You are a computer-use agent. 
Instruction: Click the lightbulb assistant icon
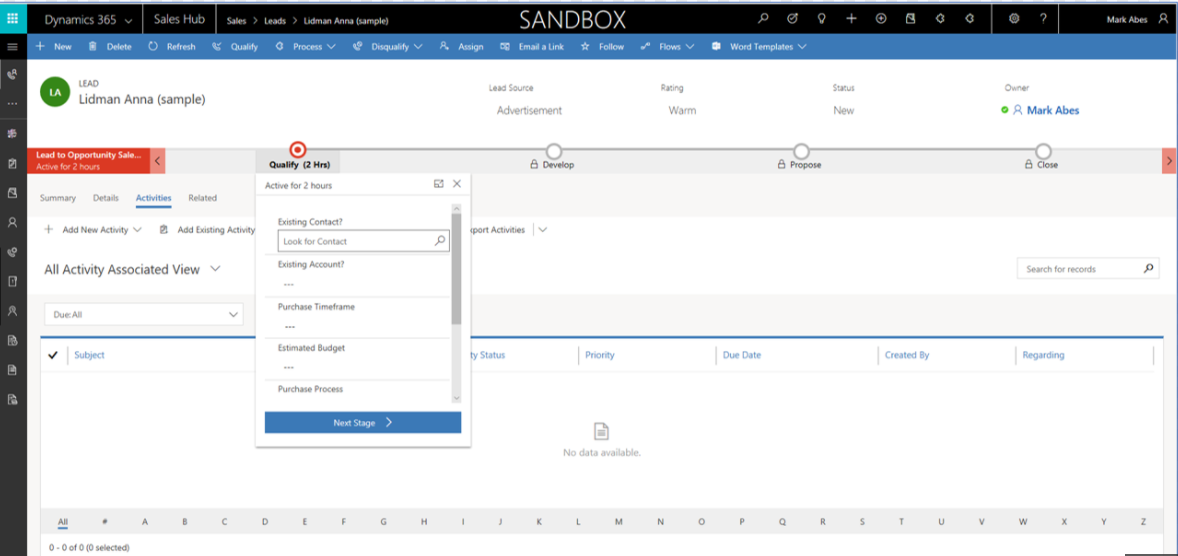pyautogui.click(x=822, y=20)
